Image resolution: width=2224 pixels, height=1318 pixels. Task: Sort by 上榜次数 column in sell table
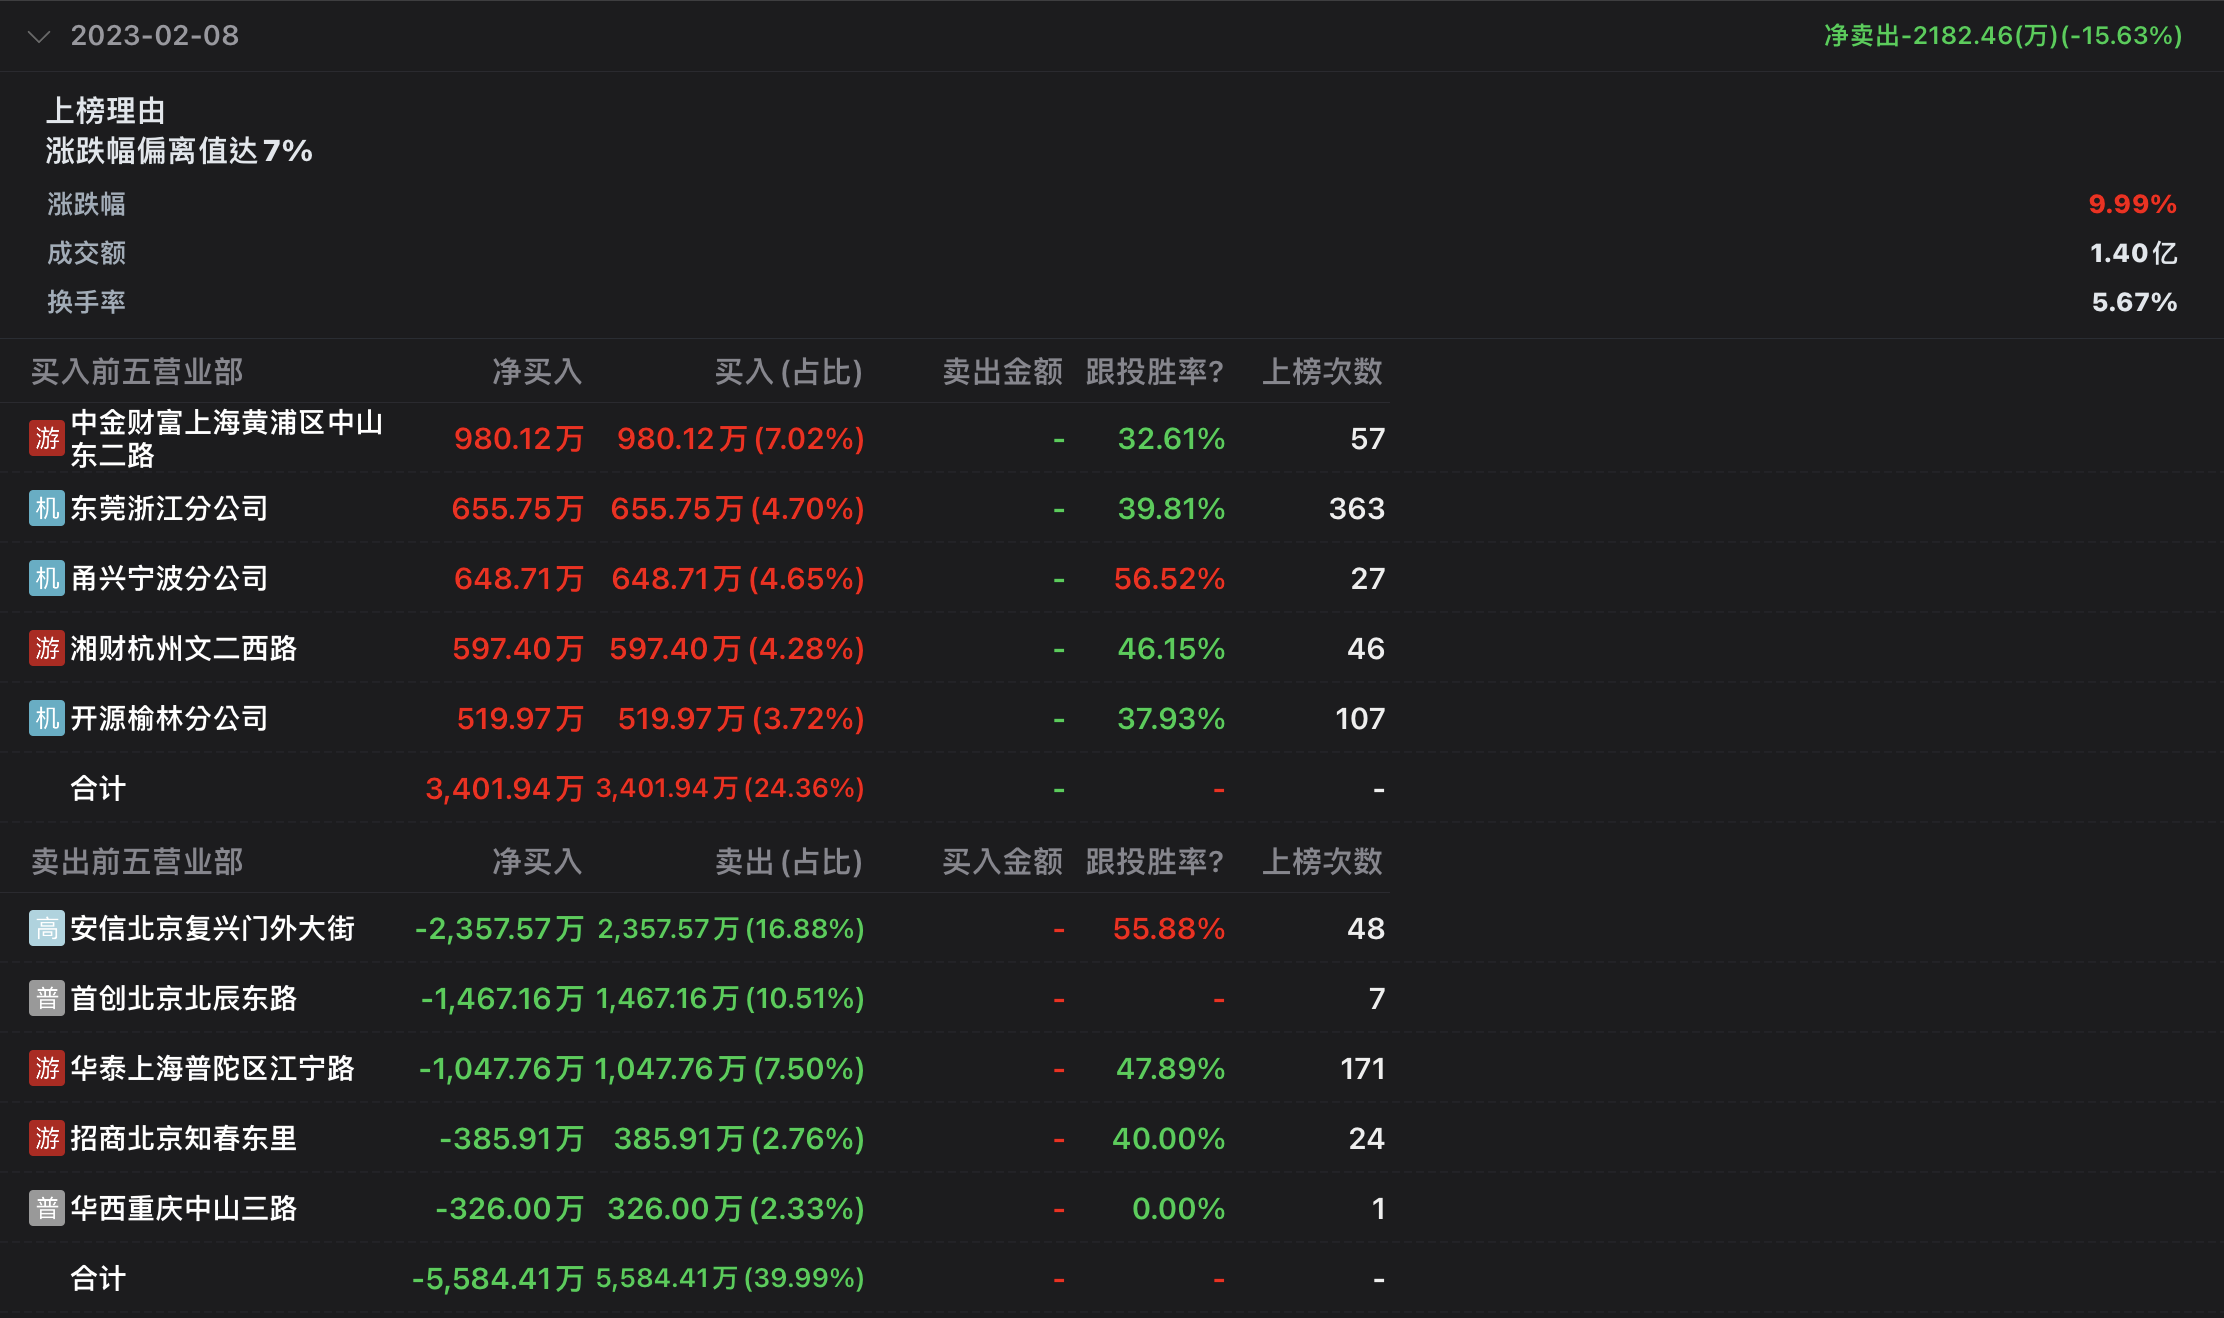pyautogui.click(x=1321, y=862)
